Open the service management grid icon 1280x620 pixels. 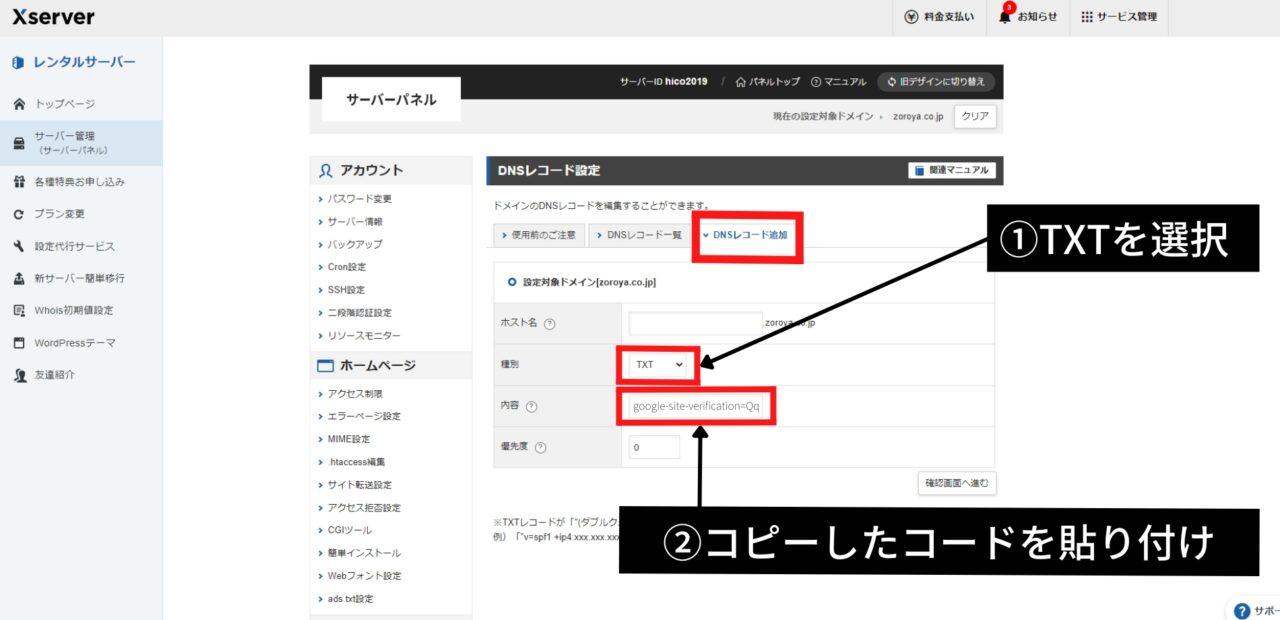[x=1087, y=17]
